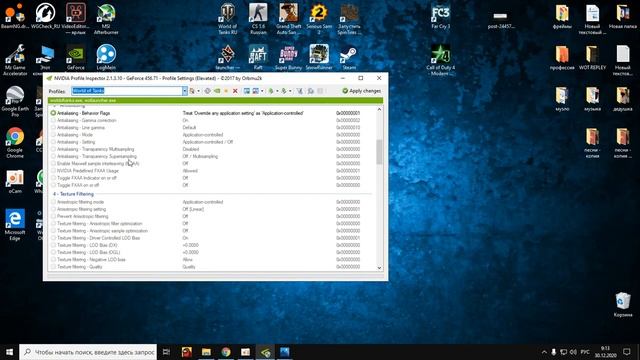The image size is (640, 360).
Task: Click the remove application from profile icon
Action: point(256,91)
